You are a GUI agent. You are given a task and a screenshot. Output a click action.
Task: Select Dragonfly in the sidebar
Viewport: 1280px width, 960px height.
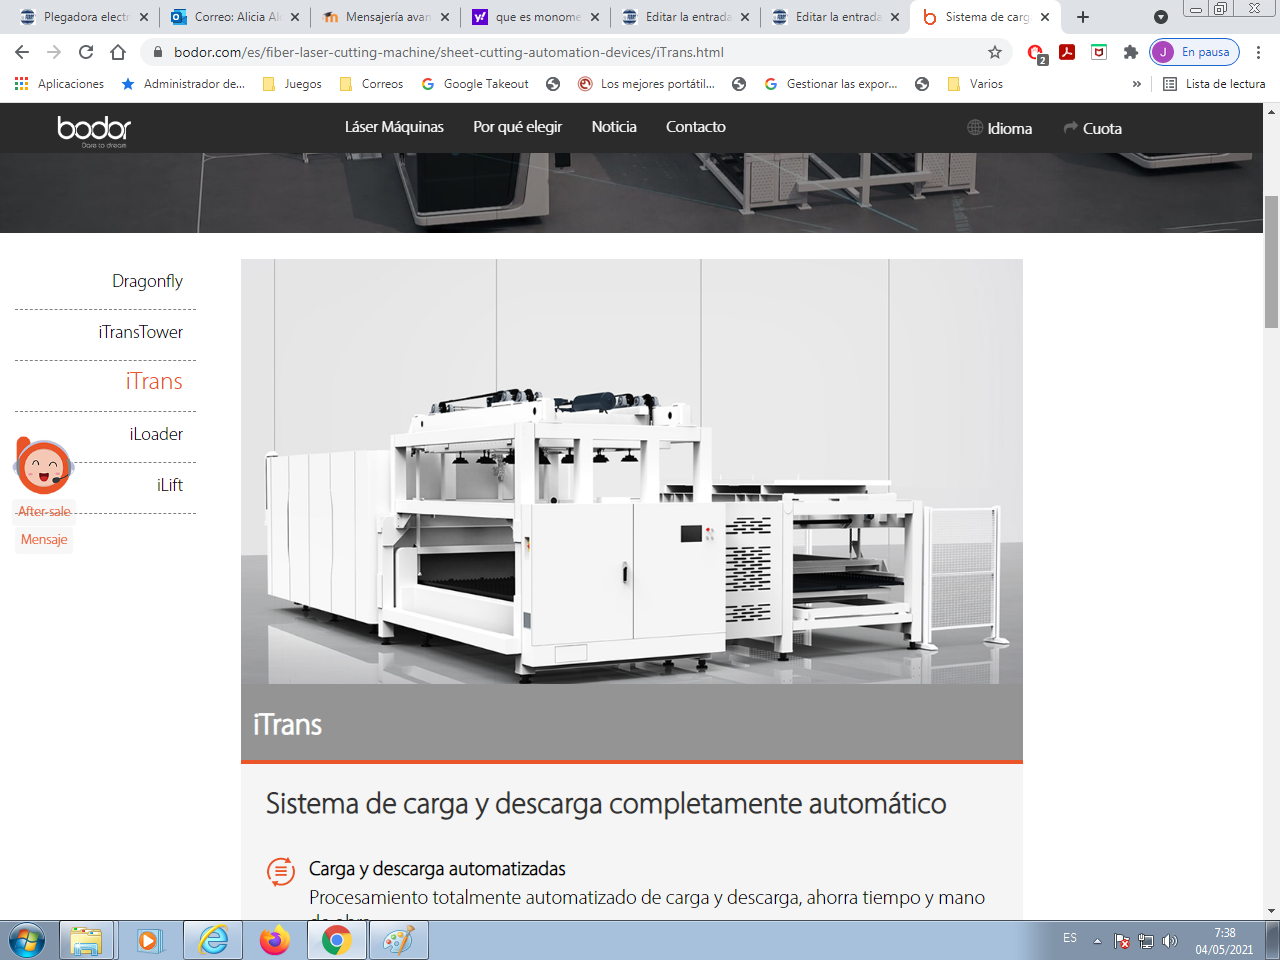[147, 281]
